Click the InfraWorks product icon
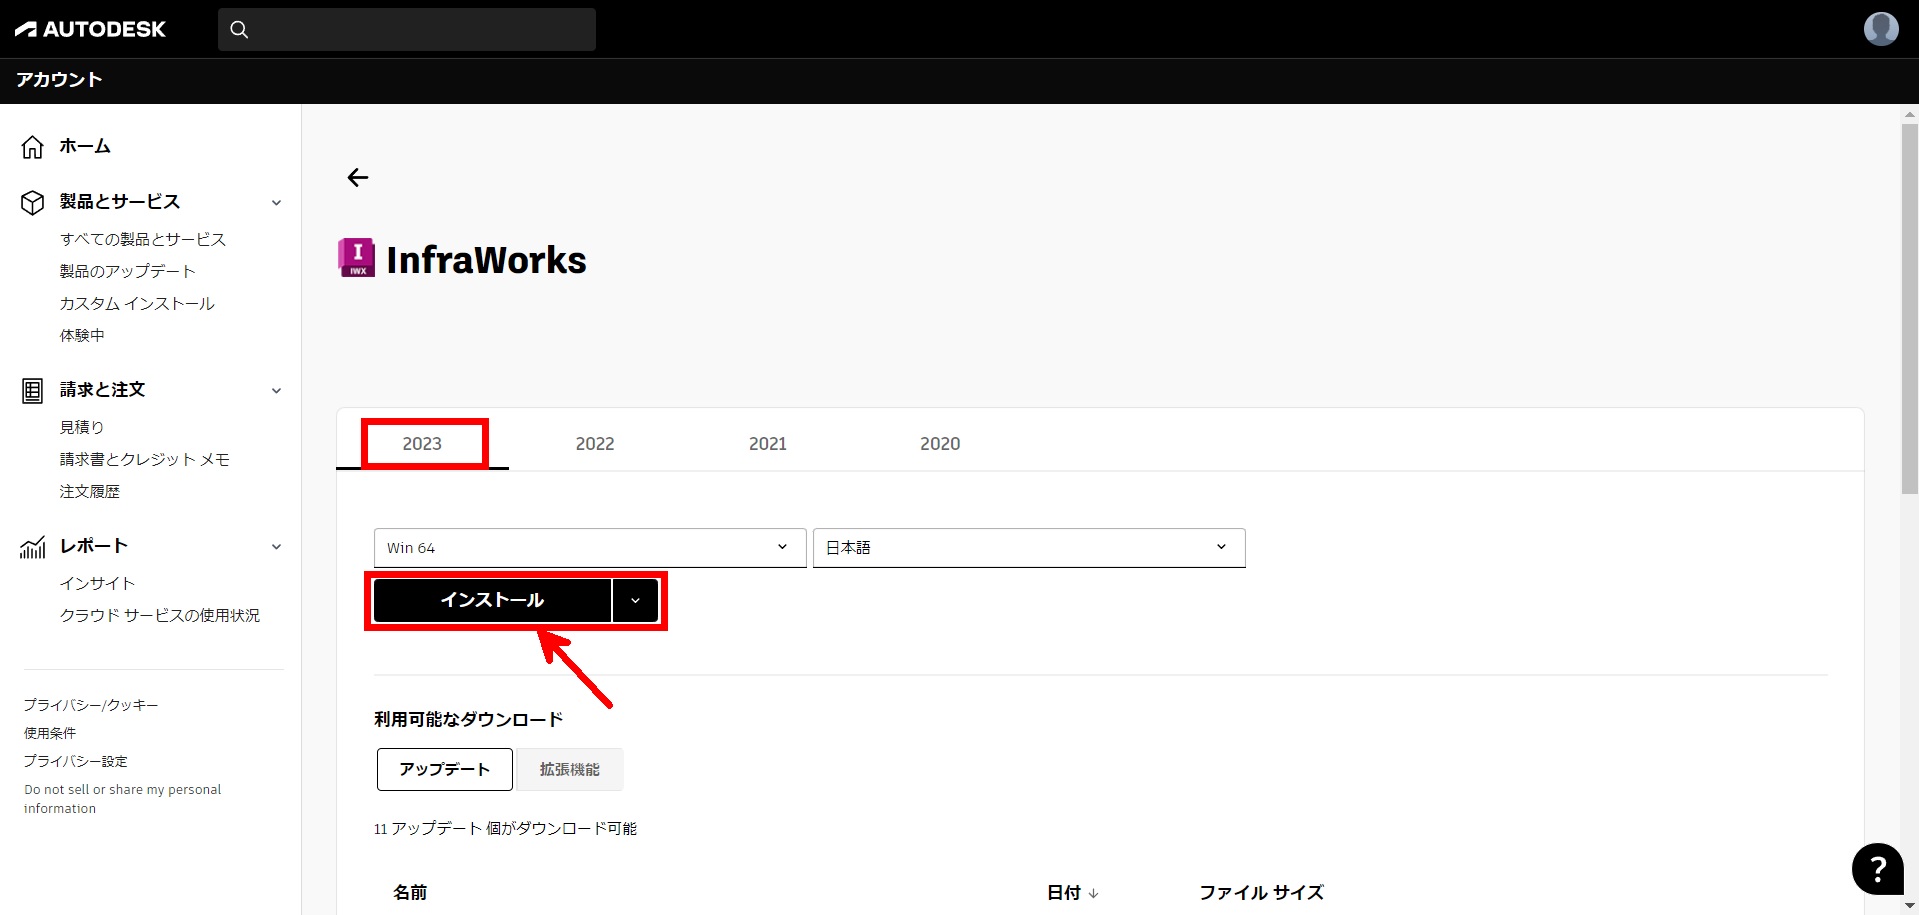The image size is (1919, 915). click(x=357, y=258)
